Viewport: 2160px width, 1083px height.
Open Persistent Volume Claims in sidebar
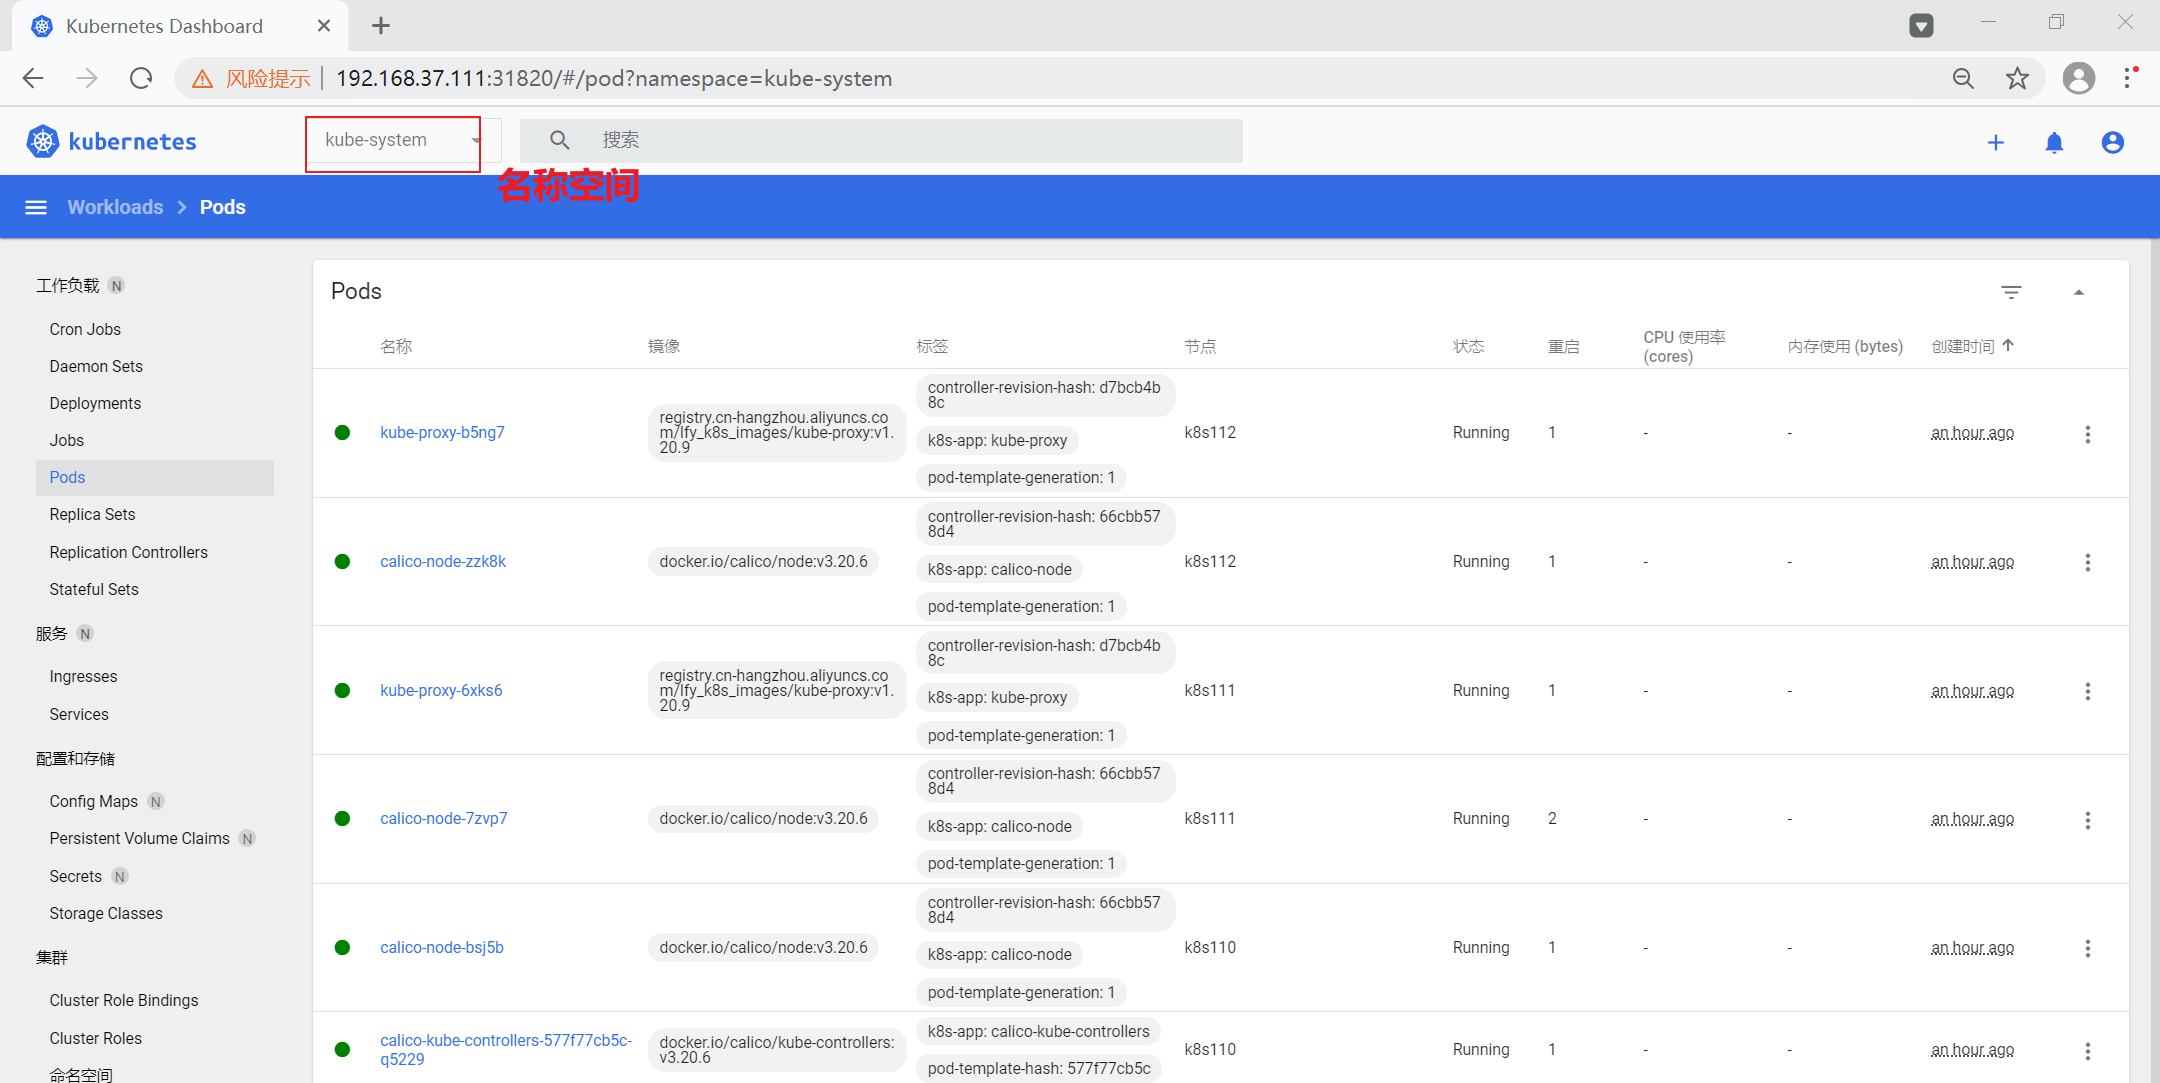139,838
